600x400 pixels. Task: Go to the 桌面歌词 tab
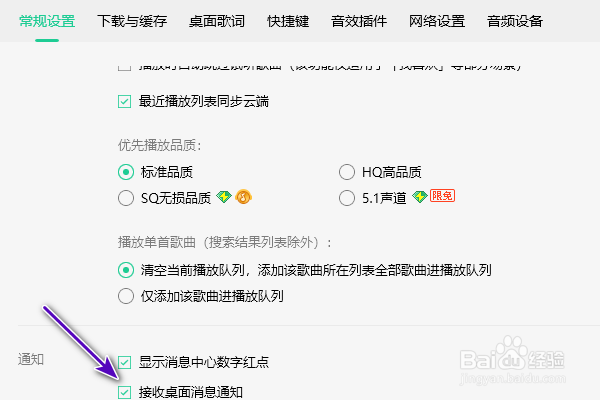217,21
